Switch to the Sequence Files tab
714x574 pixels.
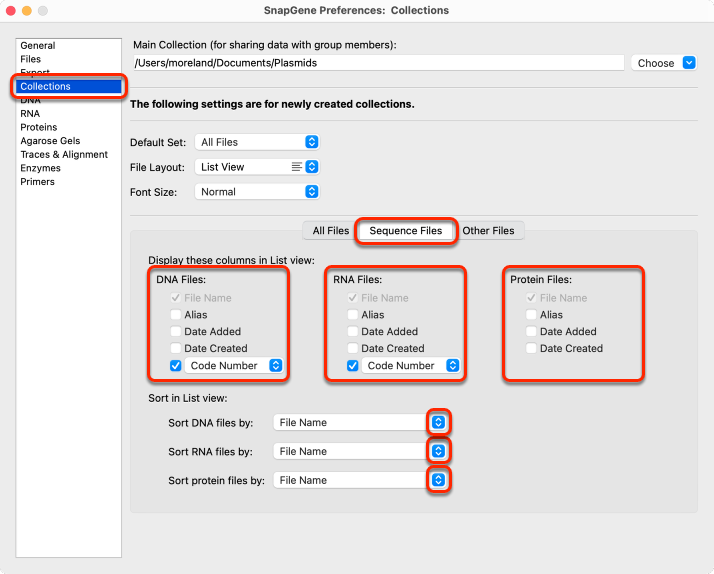point(406,231)
